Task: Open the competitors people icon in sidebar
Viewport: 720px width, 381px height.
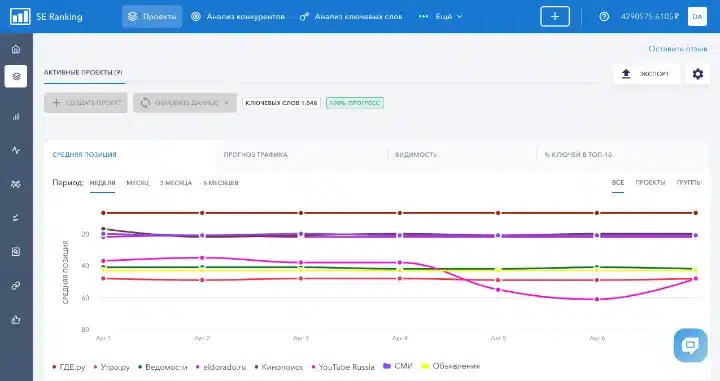Action: [x=16, y=184]
